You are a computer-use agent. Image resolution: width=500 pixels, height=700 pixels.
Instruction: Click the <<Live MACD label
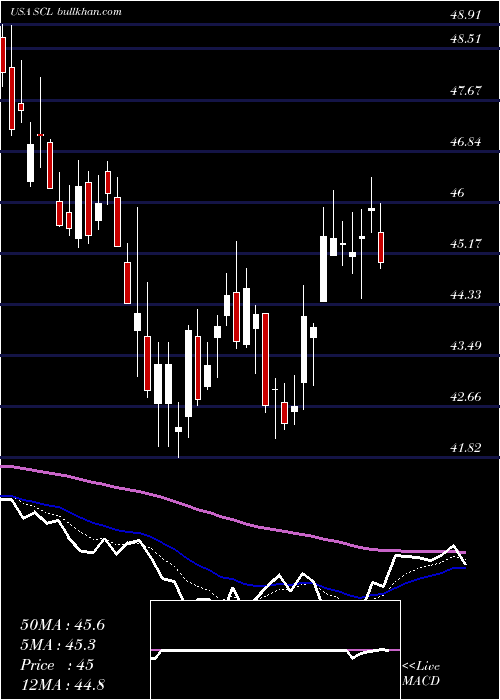[421, 673]
